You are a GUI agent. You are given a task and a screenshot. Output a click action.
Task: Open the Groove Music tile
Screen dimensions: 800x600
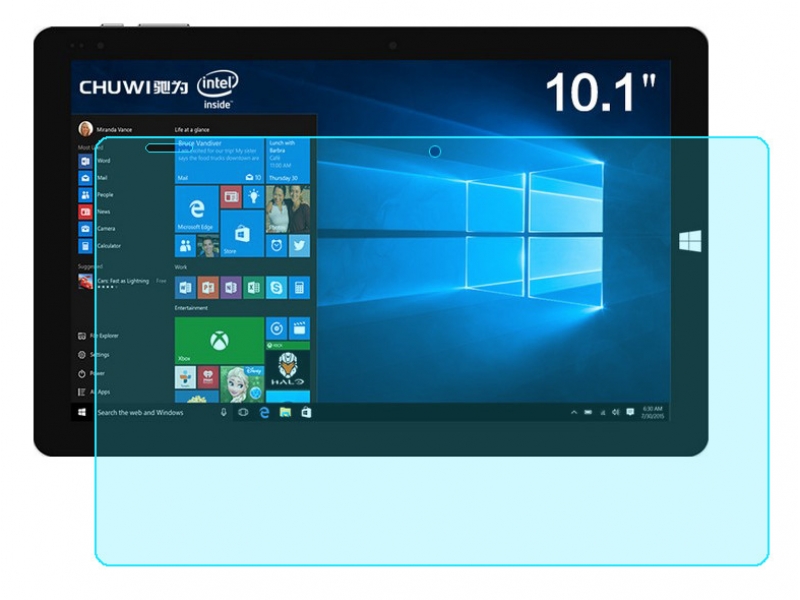point(276,329)
